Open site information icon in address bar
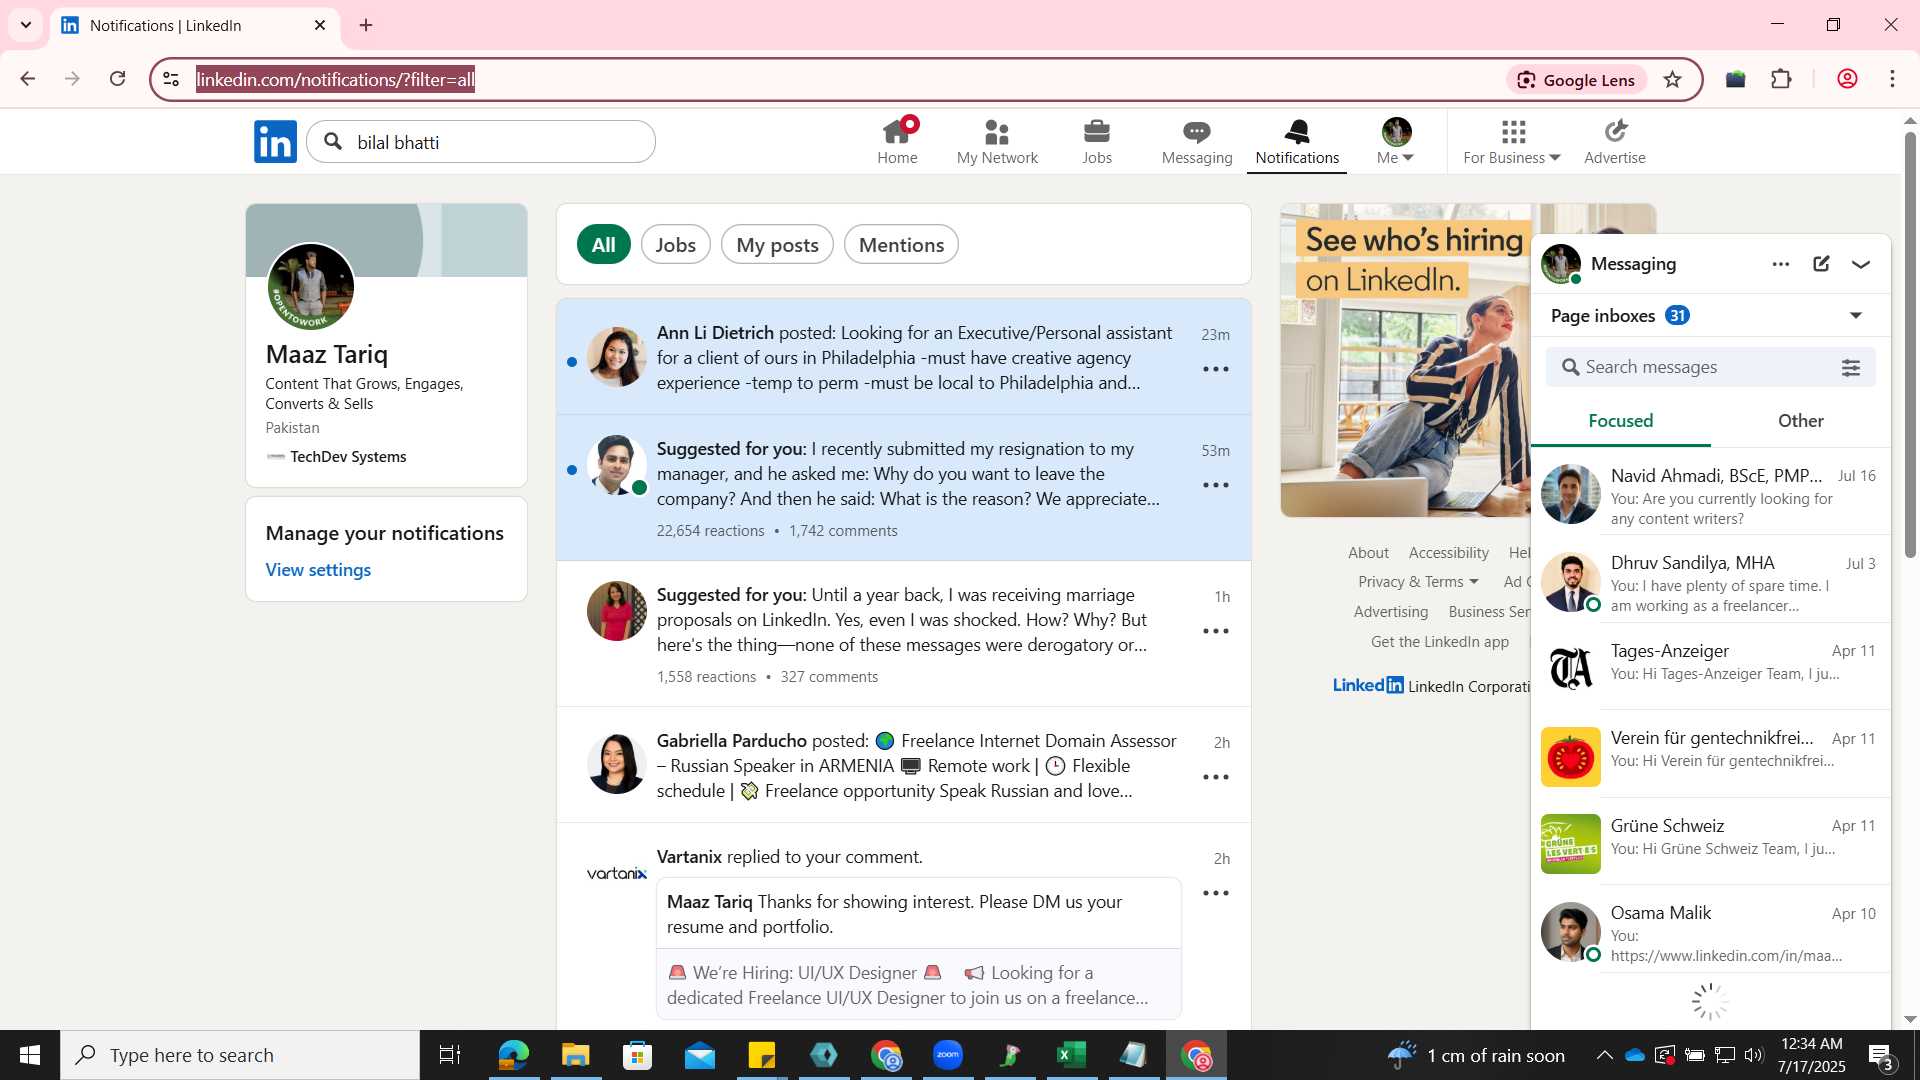Screen dimensions: 1920x1080 point(171,79)
